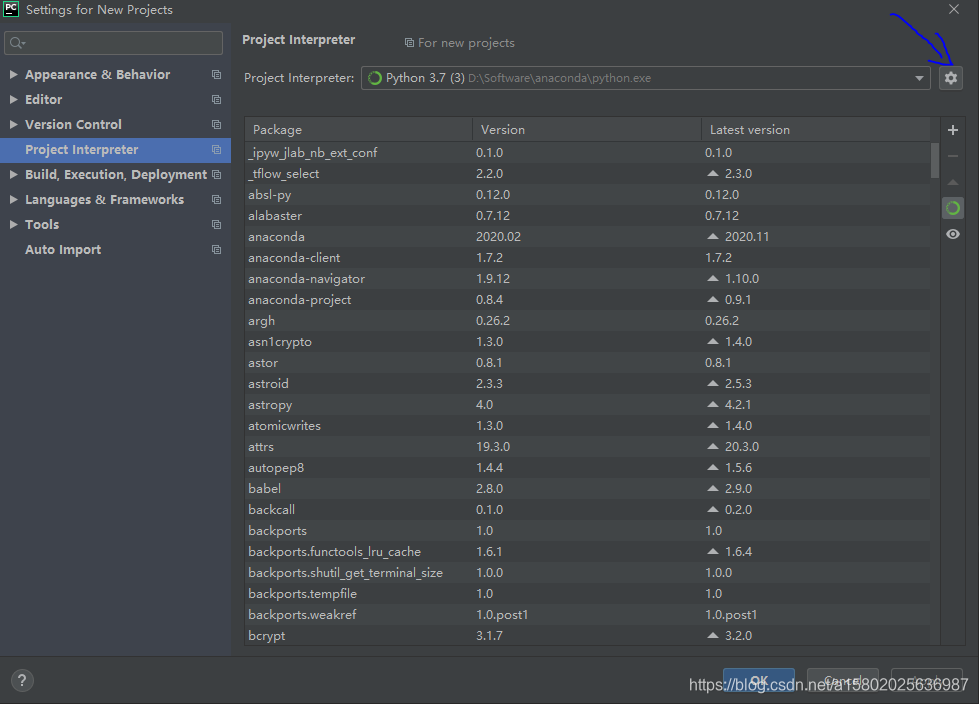
Task: Select the babel package row
Action: 588,488
